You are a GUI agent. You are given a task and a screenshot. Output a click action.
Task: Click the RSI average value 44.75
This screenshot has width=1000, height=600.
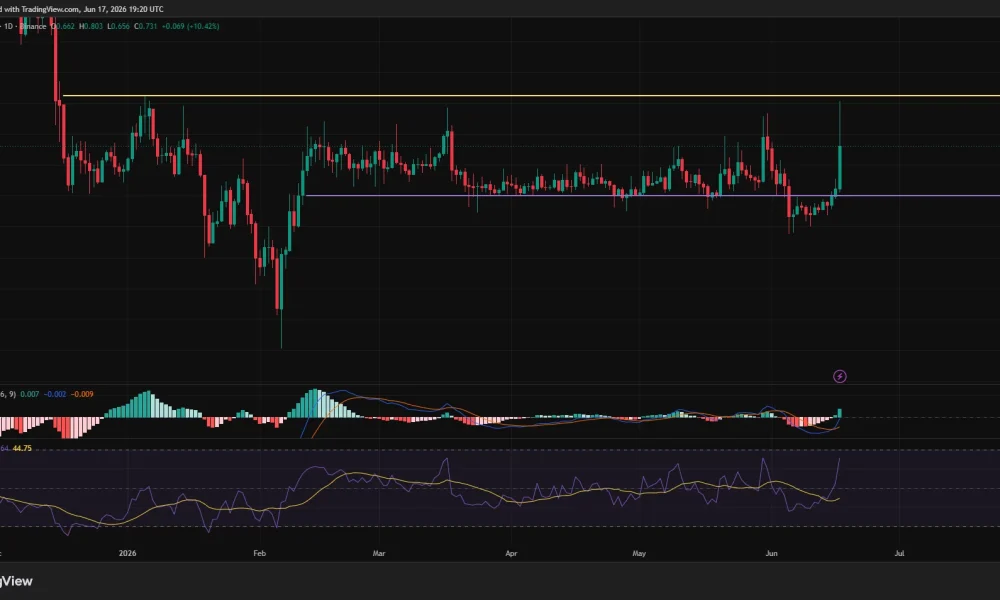pos(22,448)
